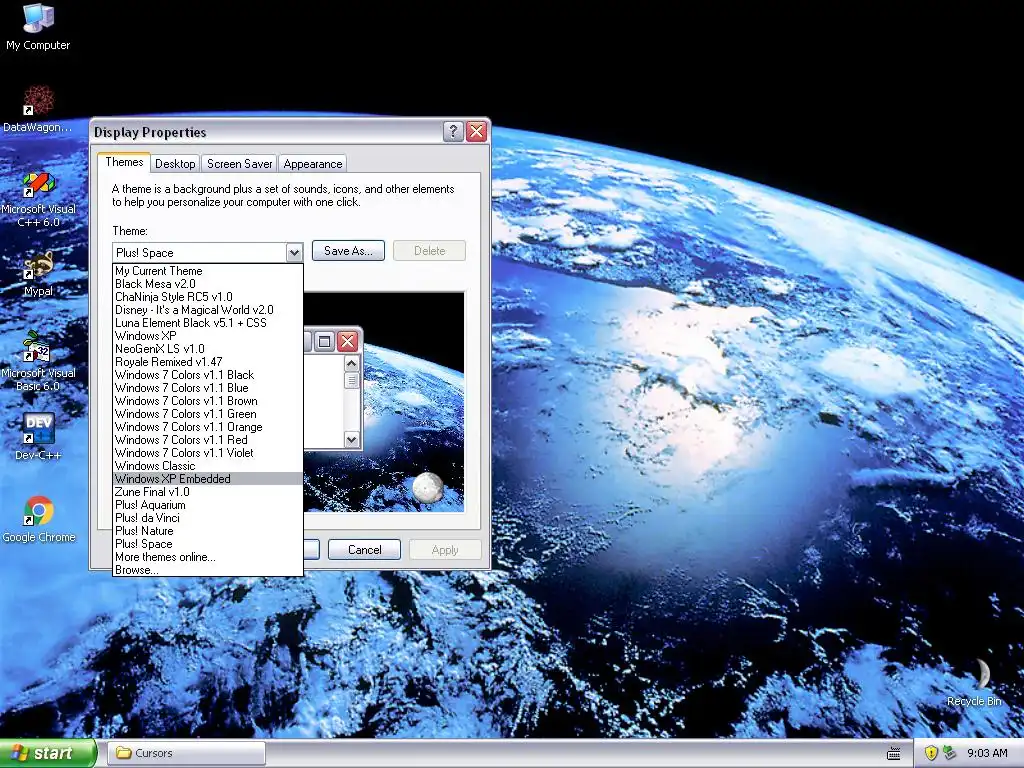This screenshot has height=768, width=1024.
Task: Open the Start menu
Action: (48, 753)
